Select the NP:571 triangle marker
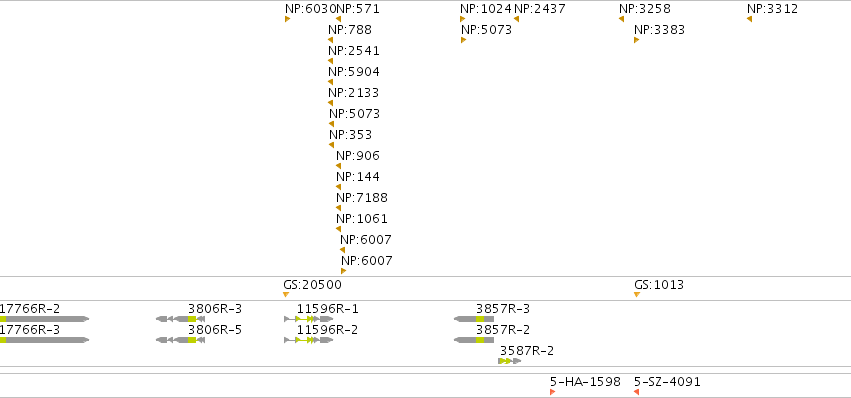The width and height of the screenshot is (851, 398). tap(339, 19)
